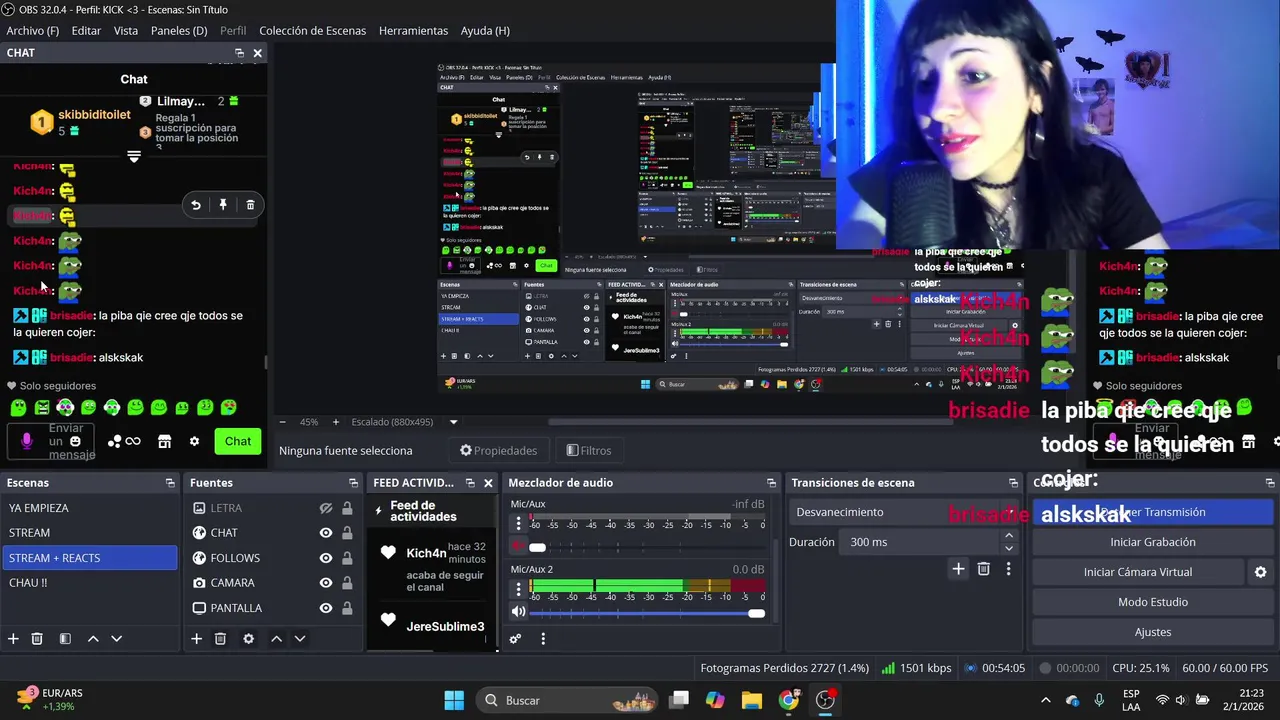This screenshot has height=720, width=1280.
Task: Open Vista menu
Action: (126, 31)
